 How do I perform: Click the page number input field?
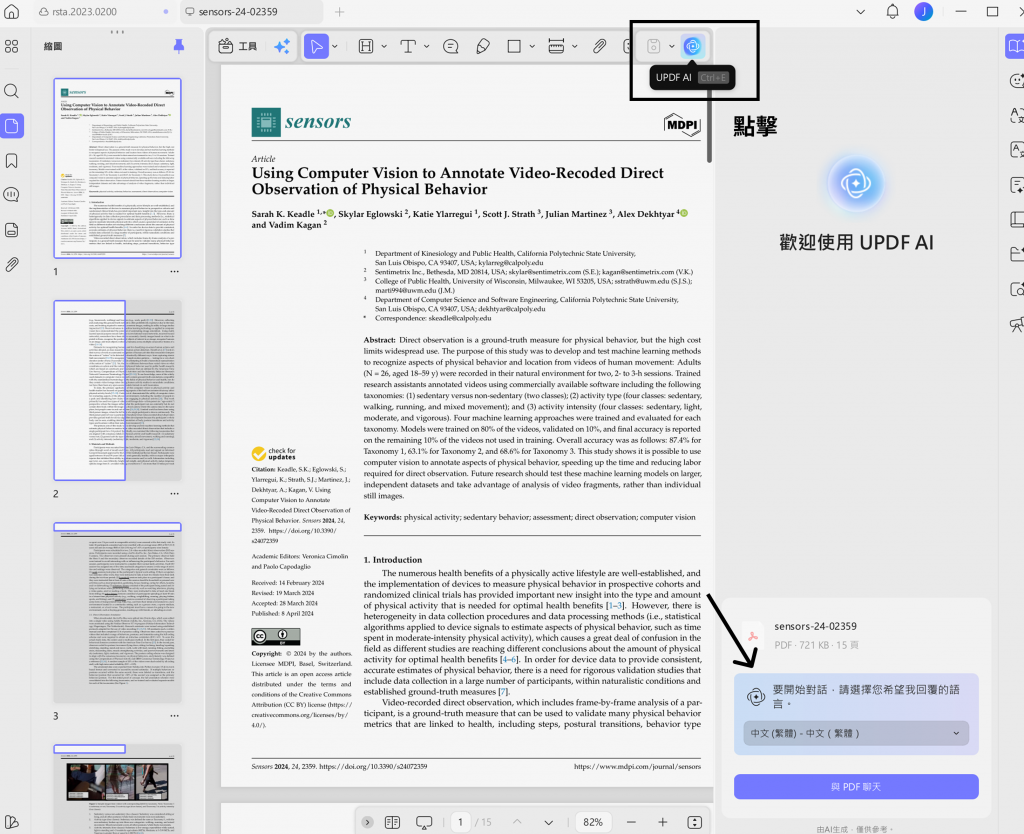[x=460, y=822]
